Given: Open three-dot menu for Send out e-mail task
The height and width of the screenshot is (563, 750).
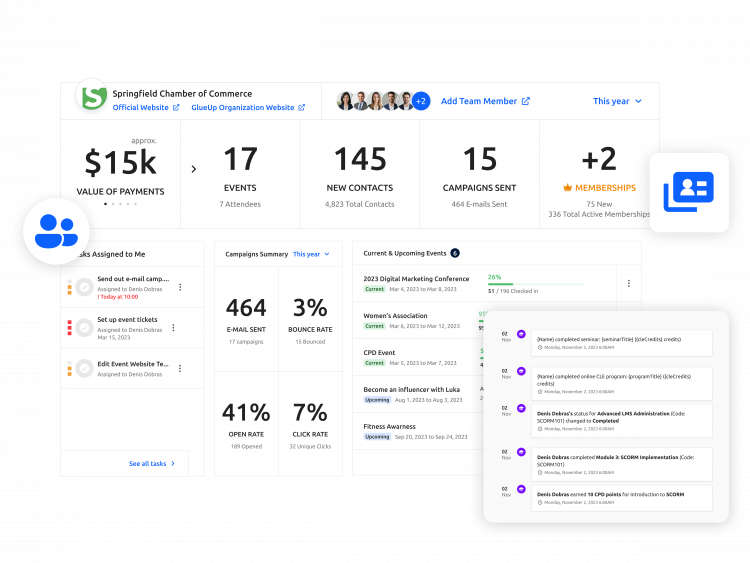Looking at the screenshot, I should [180, 287].
